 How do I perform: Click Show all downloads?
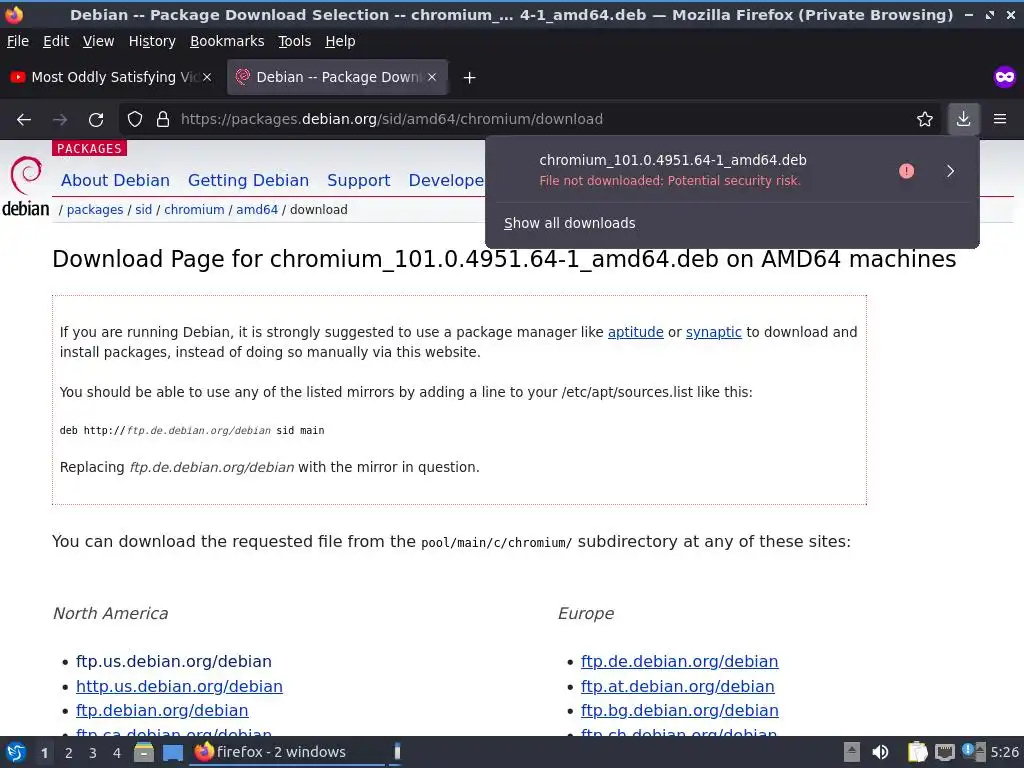pos(569,223)
